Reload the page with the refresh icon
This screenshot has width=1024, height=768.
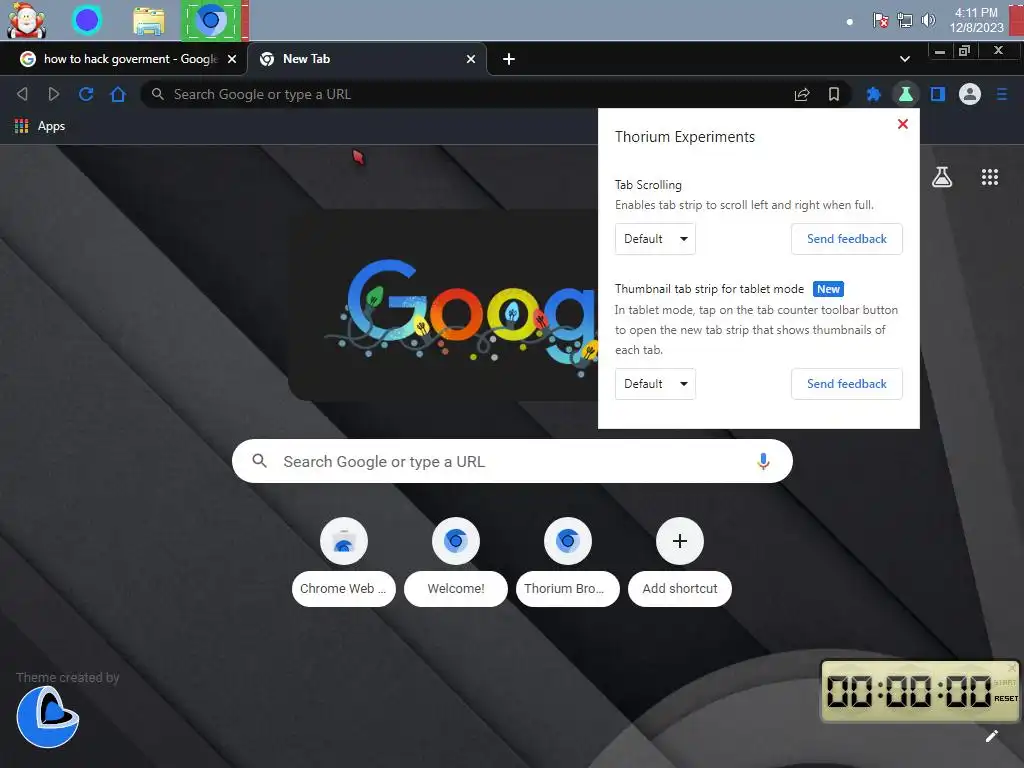pyautogui.click(x=86, y=94)
